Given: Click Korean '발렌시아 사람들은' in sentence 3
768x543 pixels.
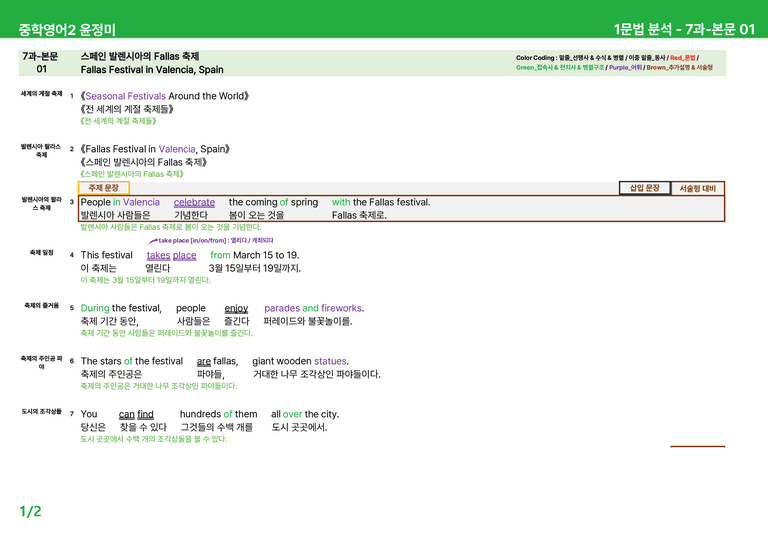Looking at the screenshot, I should point(116,215).
